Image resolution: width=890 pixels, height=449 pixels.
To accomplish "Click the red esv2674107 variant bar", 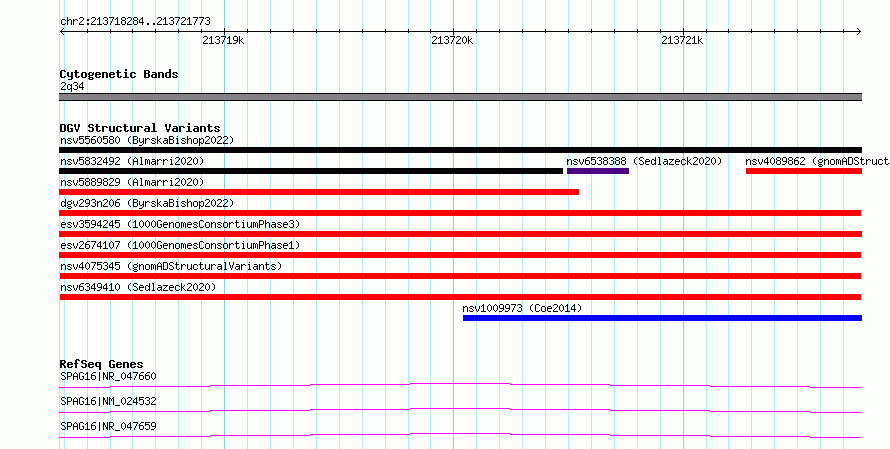I will coord(460,255).
